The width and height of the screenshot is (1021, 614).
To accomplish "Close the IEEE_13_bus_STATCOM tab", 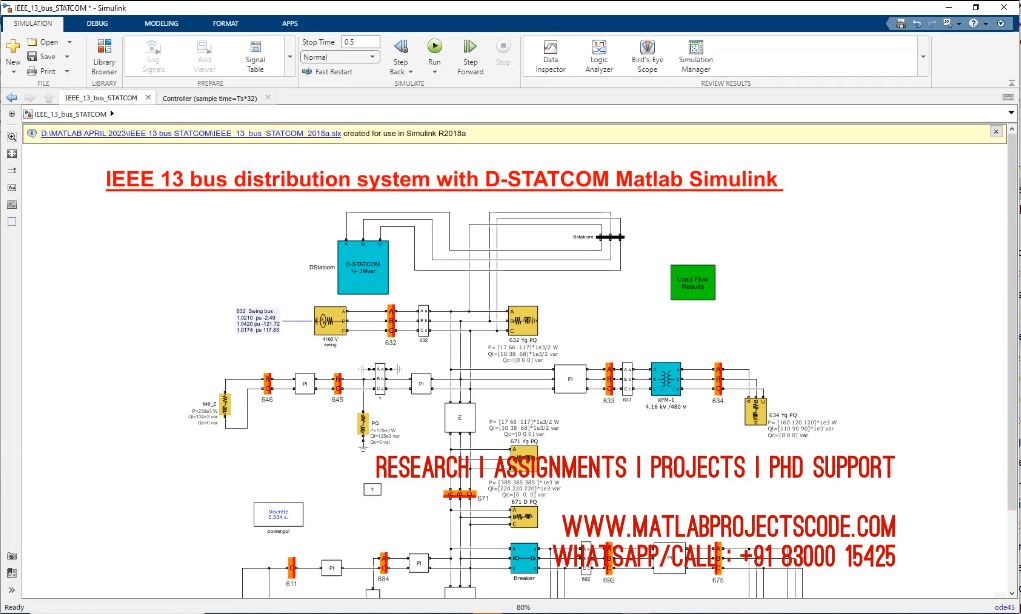I will (148, 98).
